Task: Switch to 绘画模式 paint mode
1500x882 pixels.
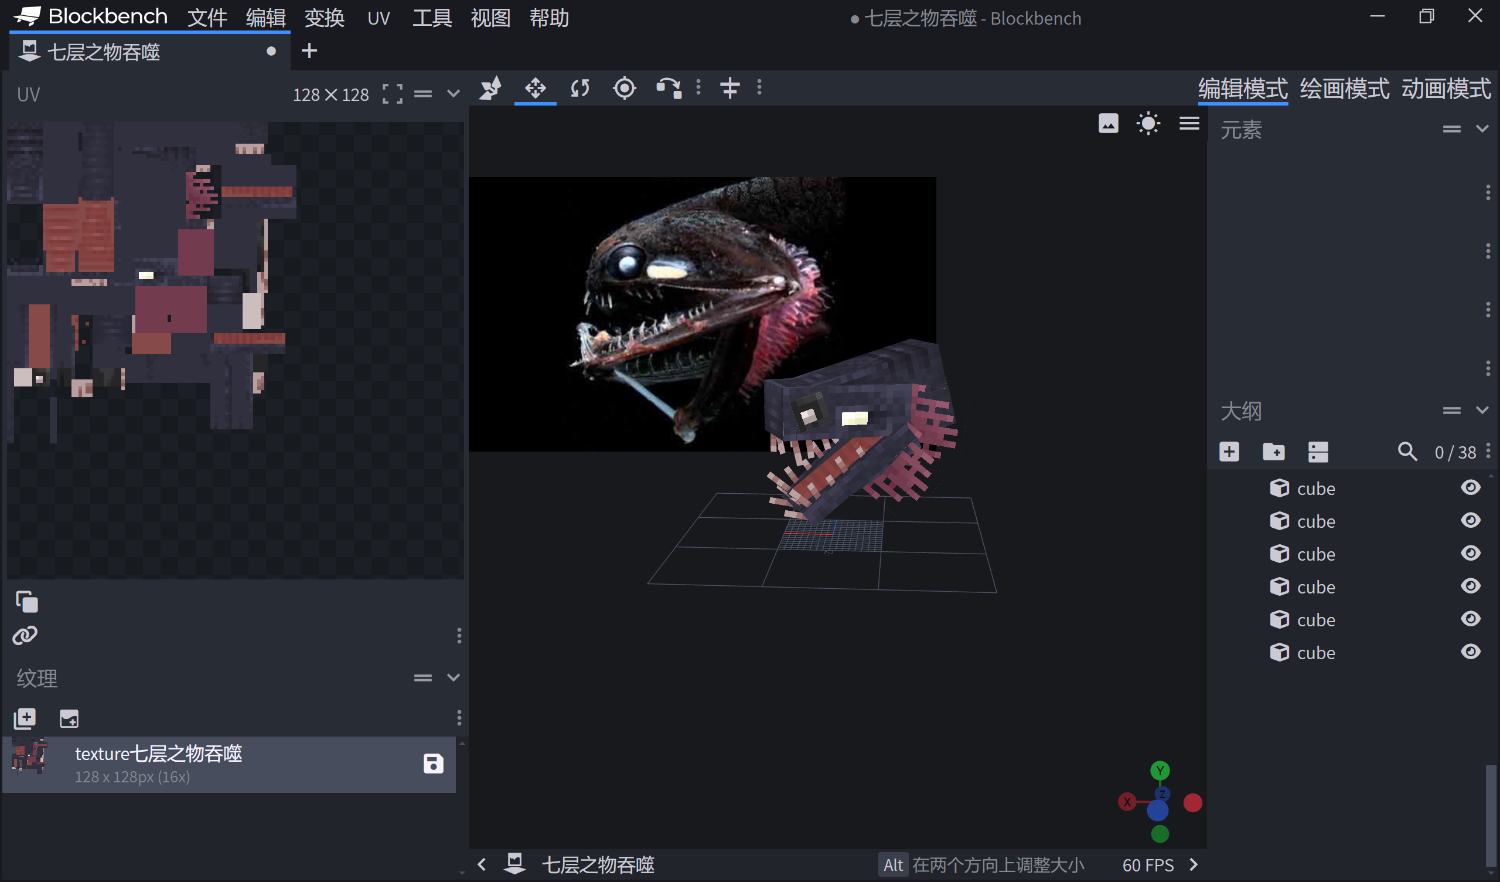Action: tap(1344, 89)
